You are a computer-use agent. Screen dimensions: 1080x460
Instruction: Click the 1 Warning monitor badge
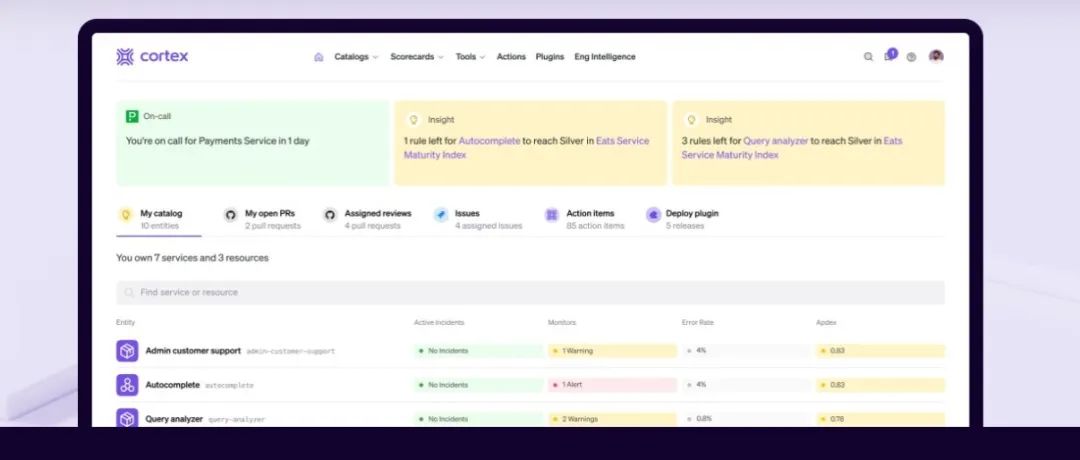pyautogui.click(x=612, y=351)
